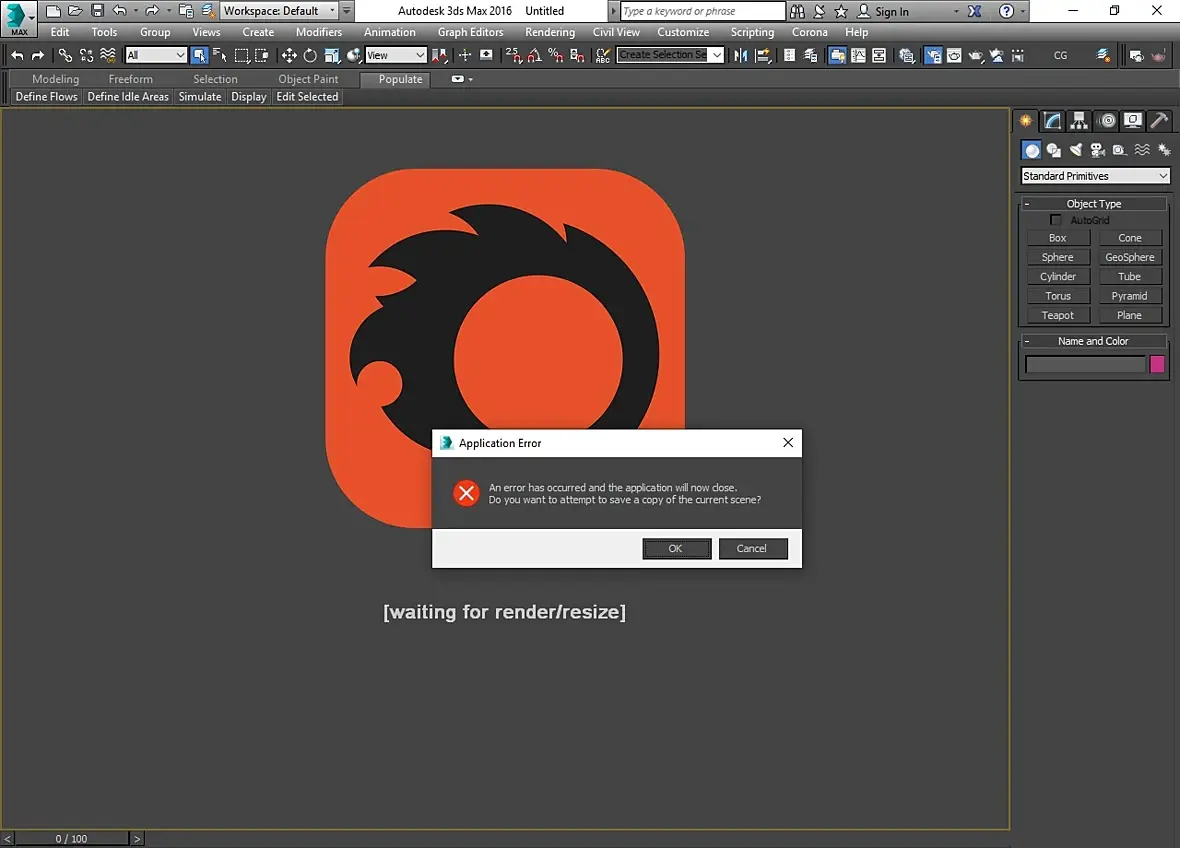Click the keyword search input field

point(702,11)
